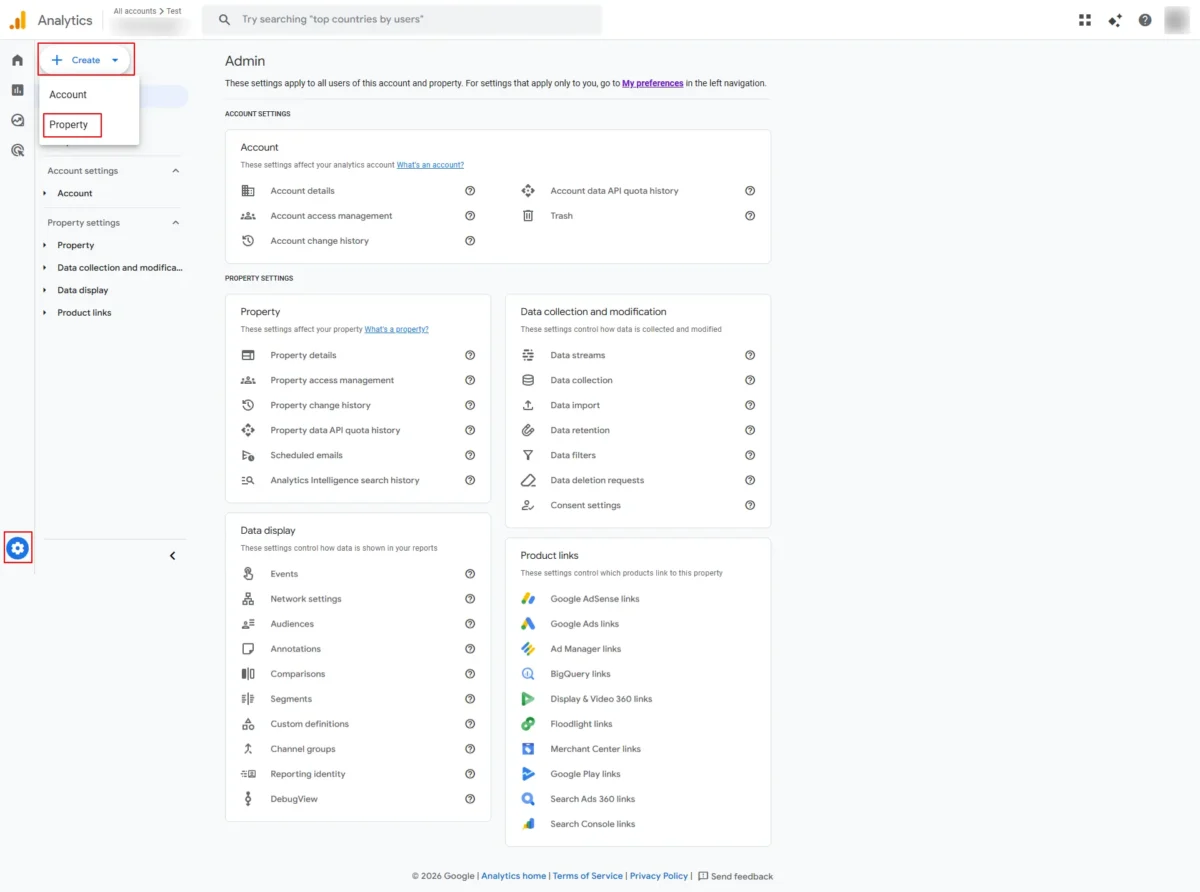Open Explore from the left sidebar
1200x892 pixels.
click(x=17, y=120)
